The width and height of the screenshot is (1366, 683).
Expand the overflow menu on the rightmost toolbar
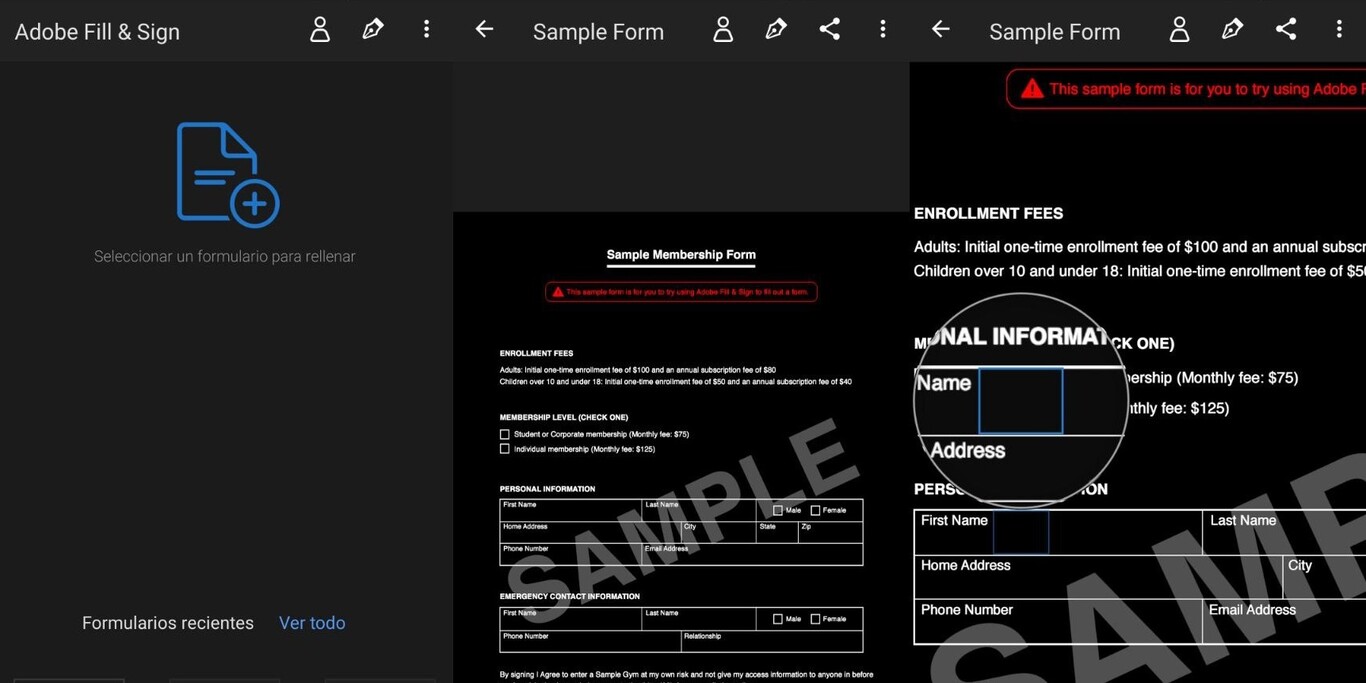pyautogui.click(x=1339, y=29)
